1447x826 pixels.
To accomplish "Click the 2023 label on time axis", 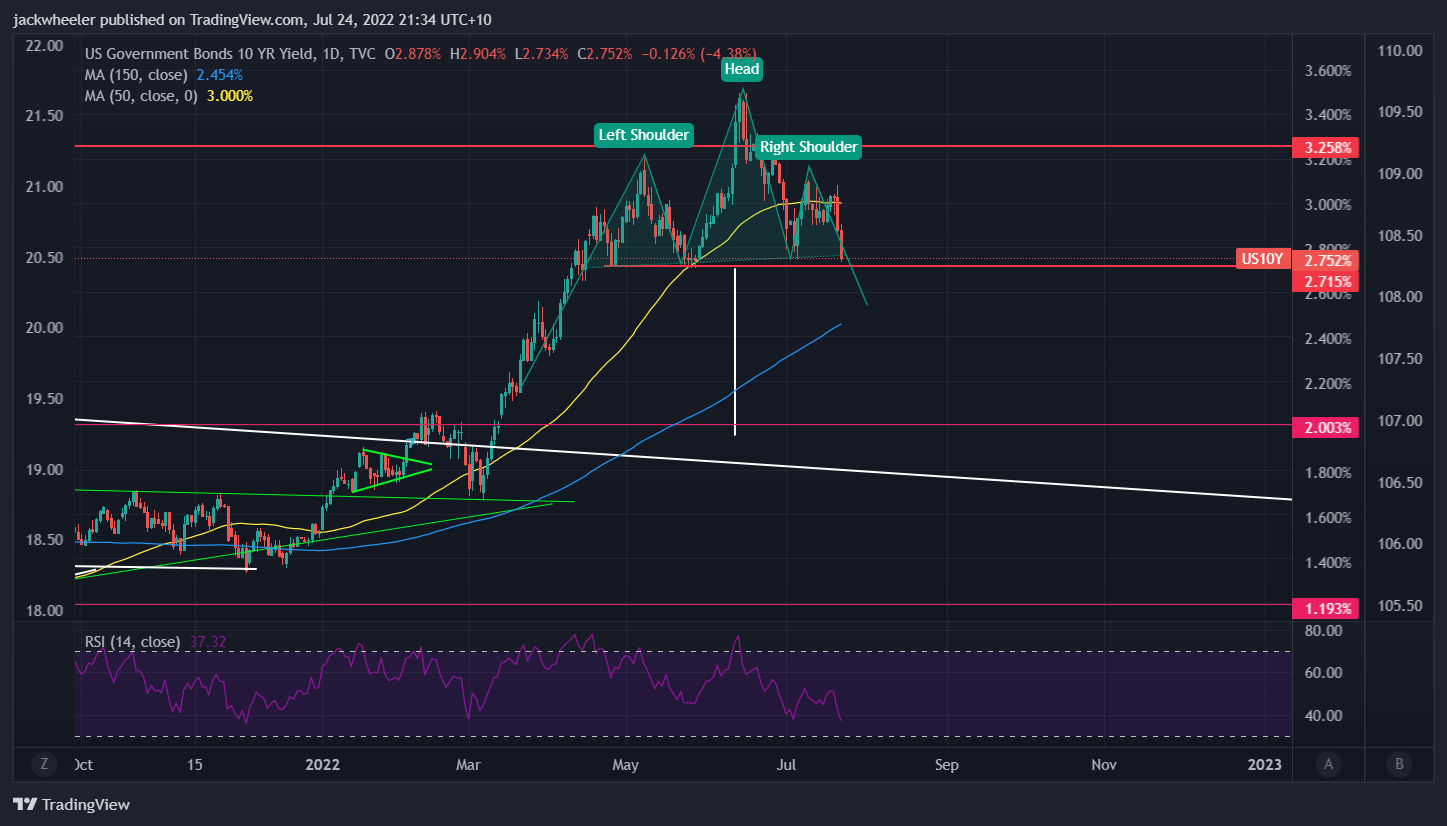I will pos(1266,765).
